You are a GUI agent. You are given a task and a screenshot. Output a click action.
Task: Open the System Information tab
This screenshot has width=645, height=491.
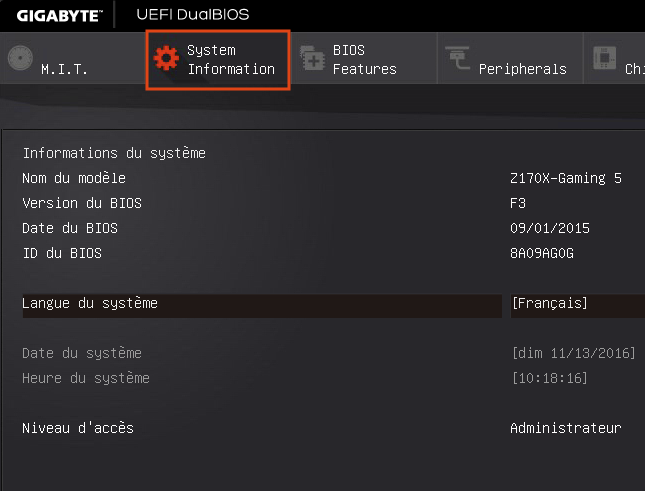tap(218, 60)
